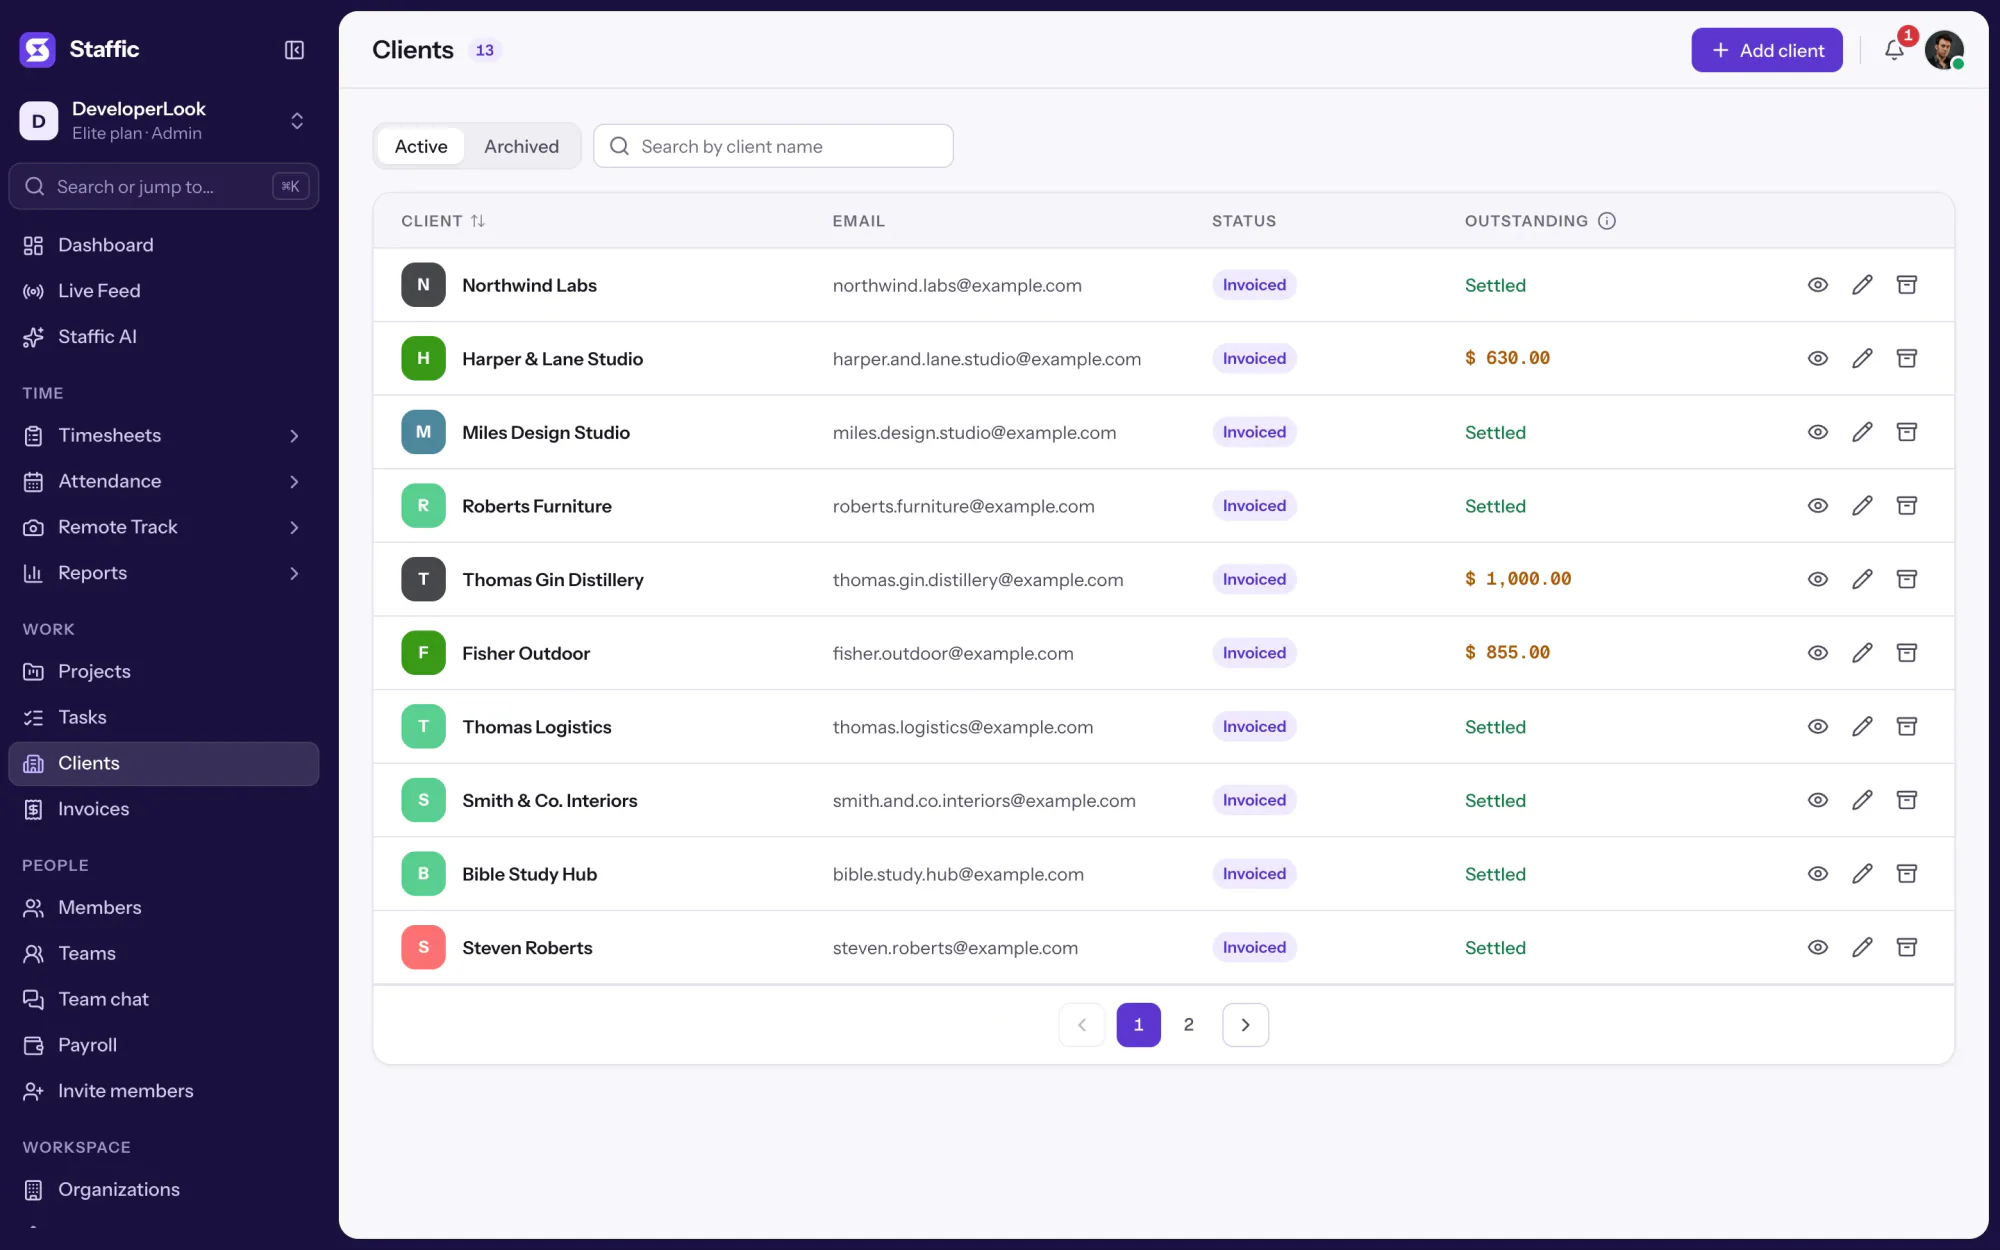Open Staffic AI from sidebar
The height and width of the screenshot is (1250, 2000).
click(163, 337)
